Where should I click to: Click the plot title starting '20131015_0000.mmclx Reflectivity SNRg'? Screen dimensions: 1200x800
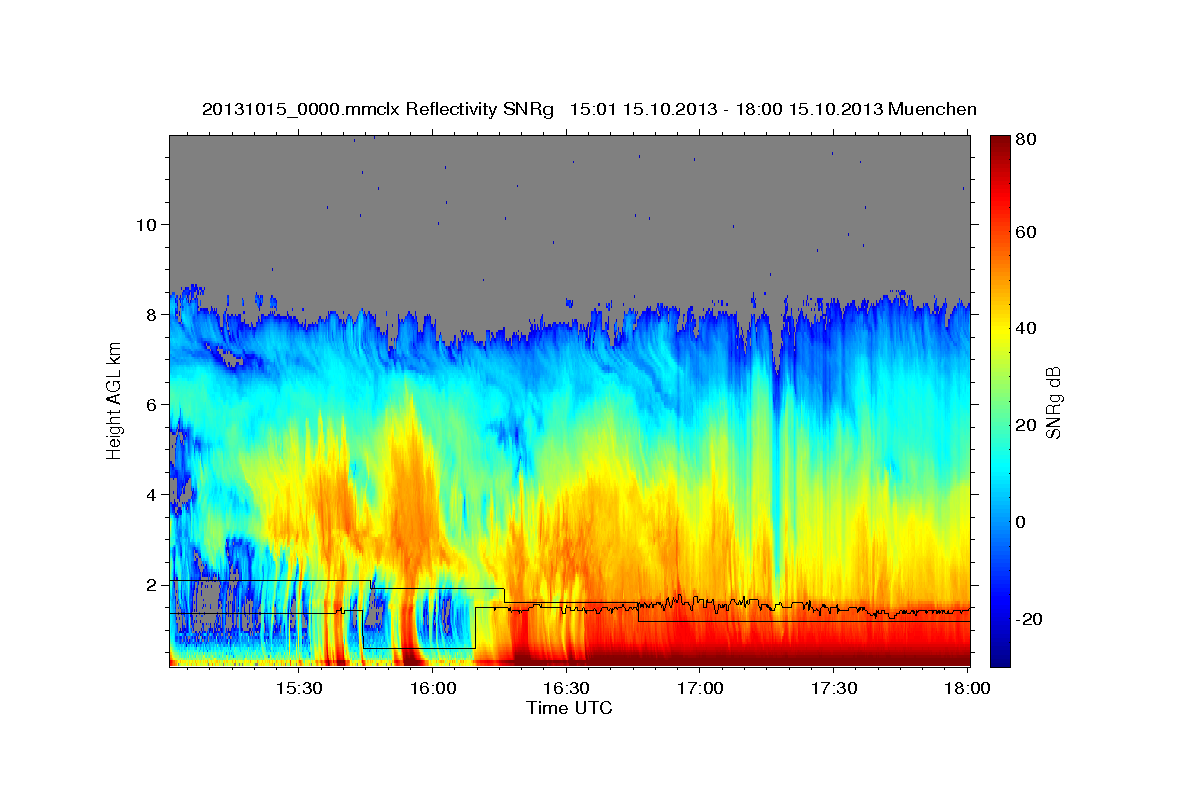(589, 109)
